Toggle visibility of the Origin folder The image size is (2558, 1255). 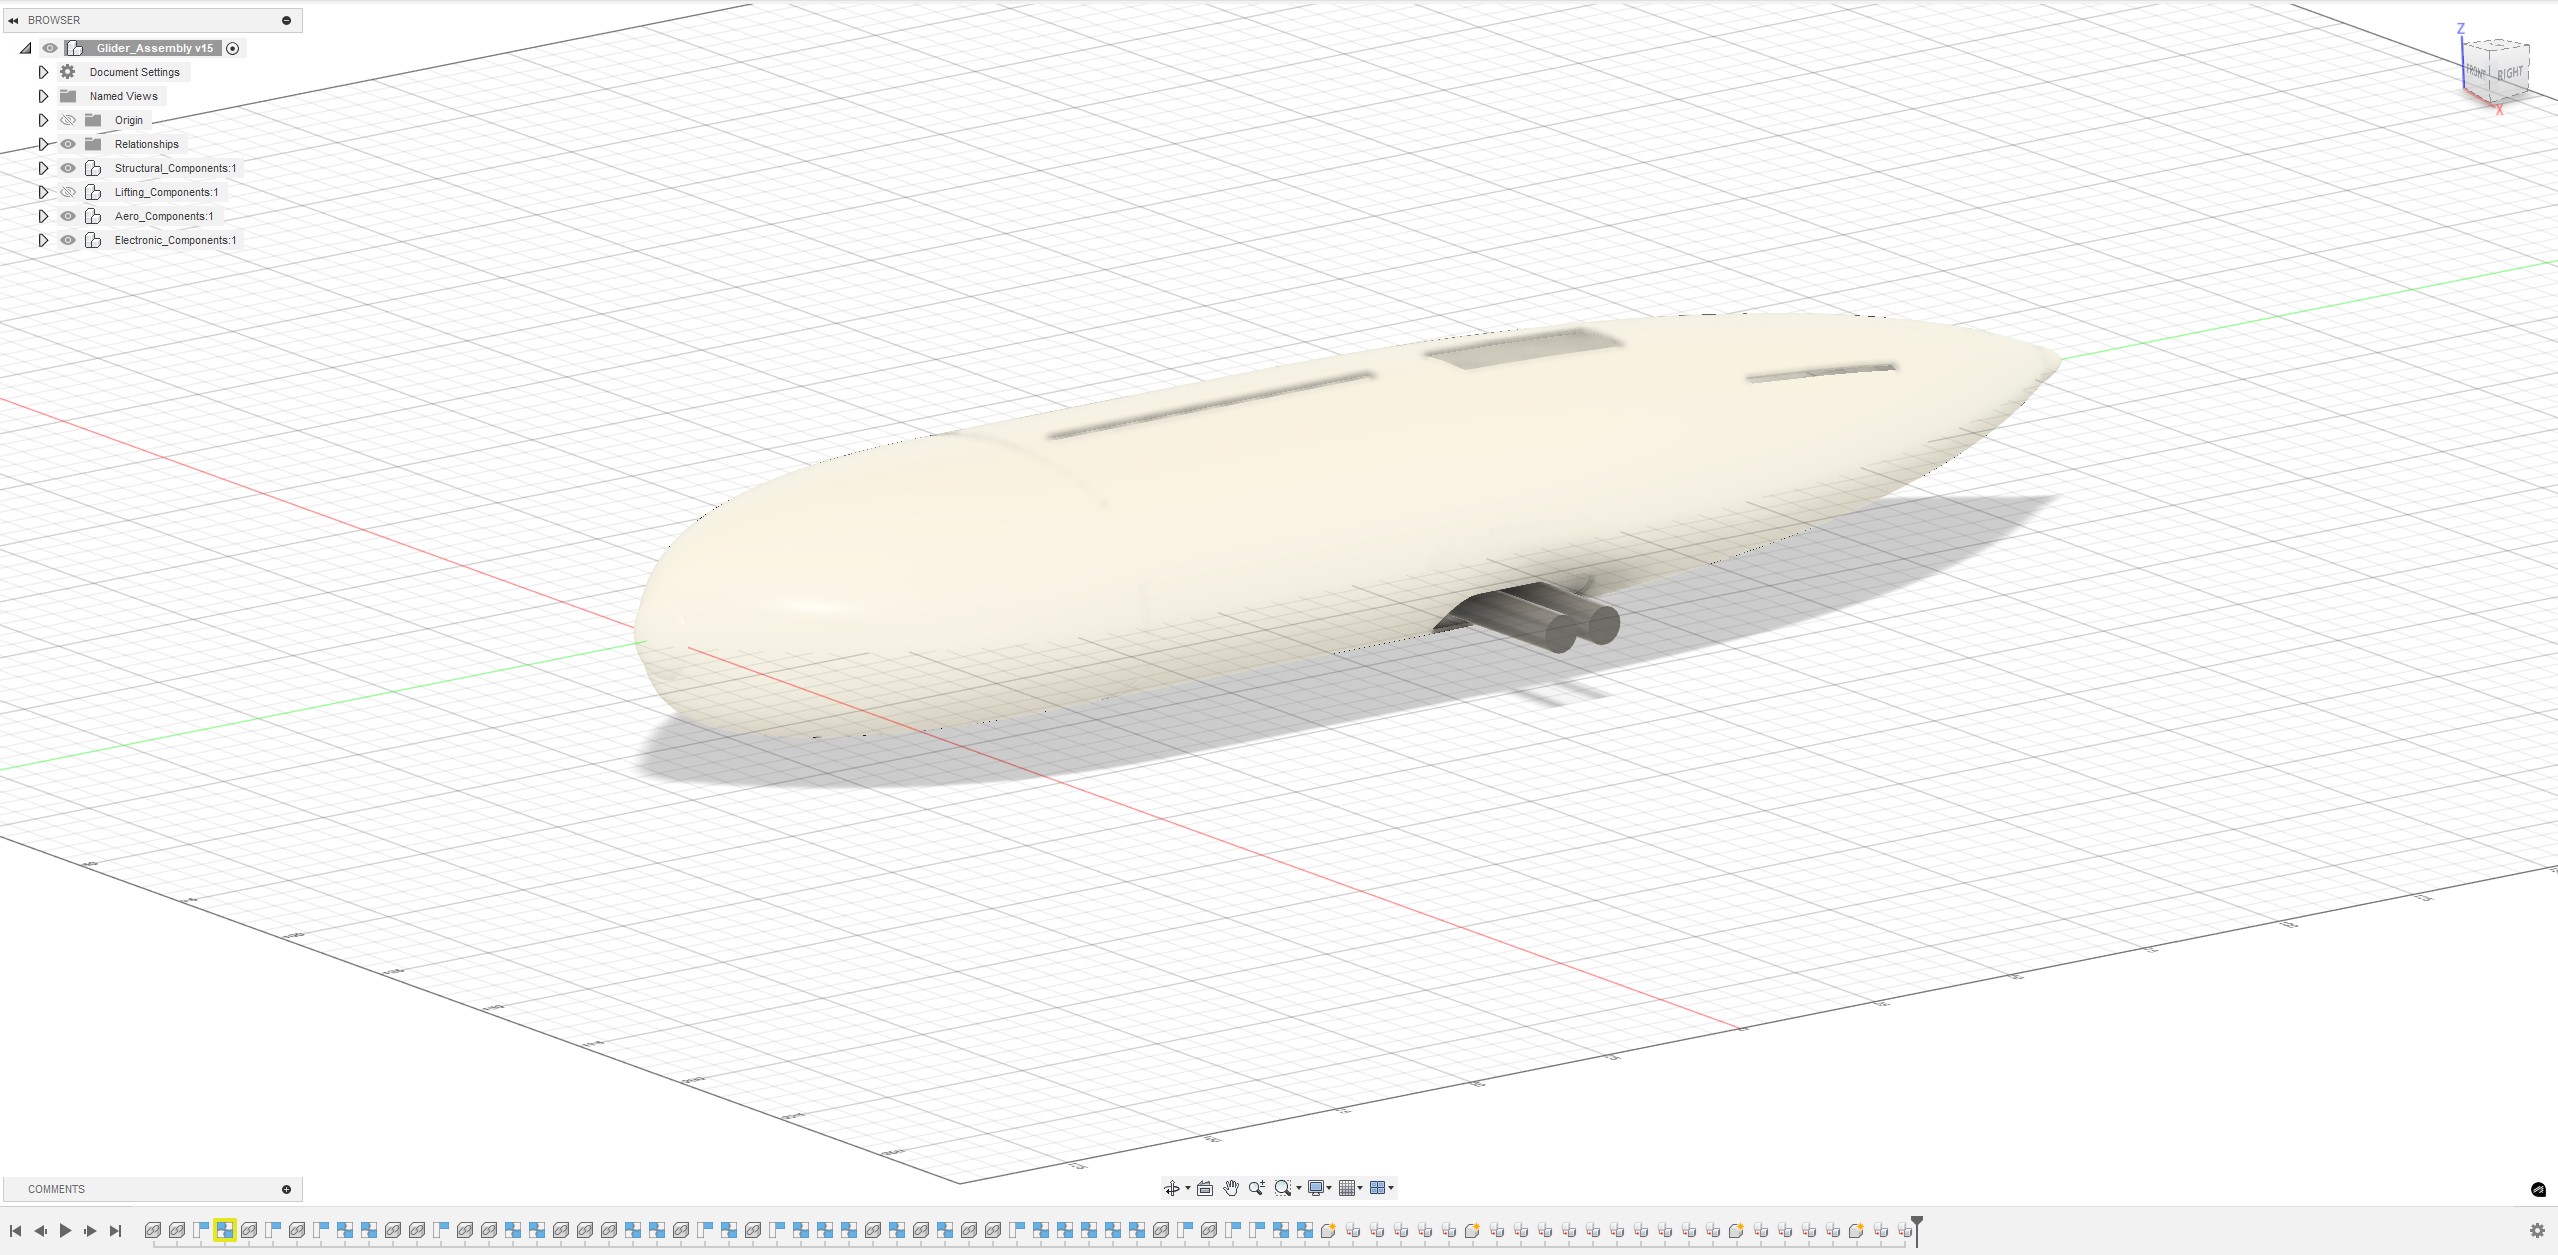(68, 120)
